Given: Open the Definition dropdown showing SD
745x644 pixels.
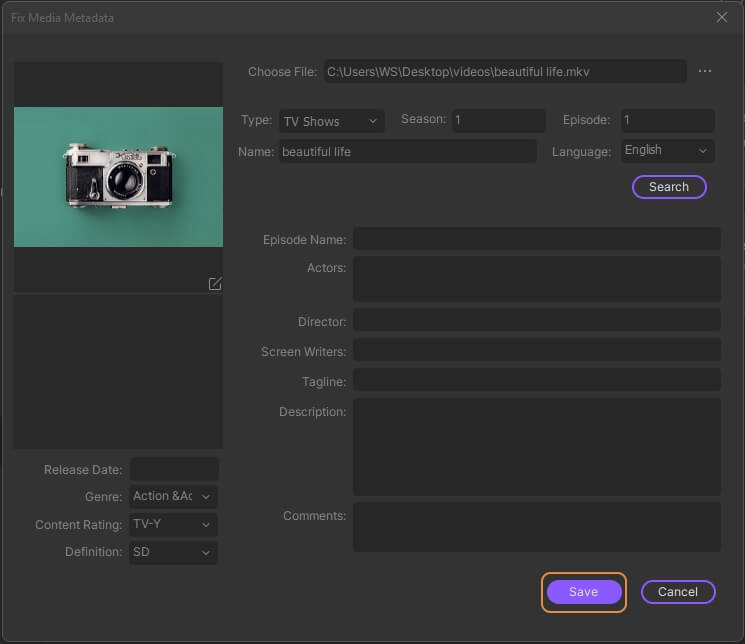Looking at the screenshot, I should [x=173, y=552].
